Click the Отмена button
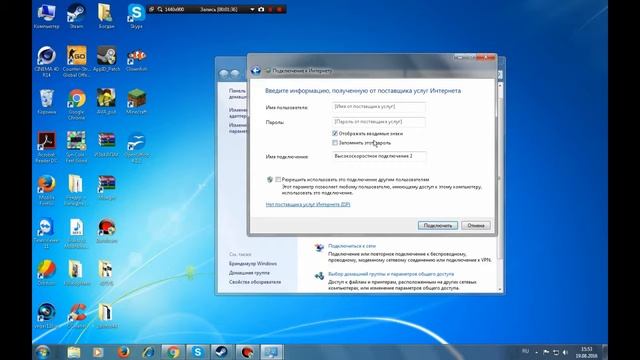Viewport: 640px width, 360px height. [x=476, y=225]
